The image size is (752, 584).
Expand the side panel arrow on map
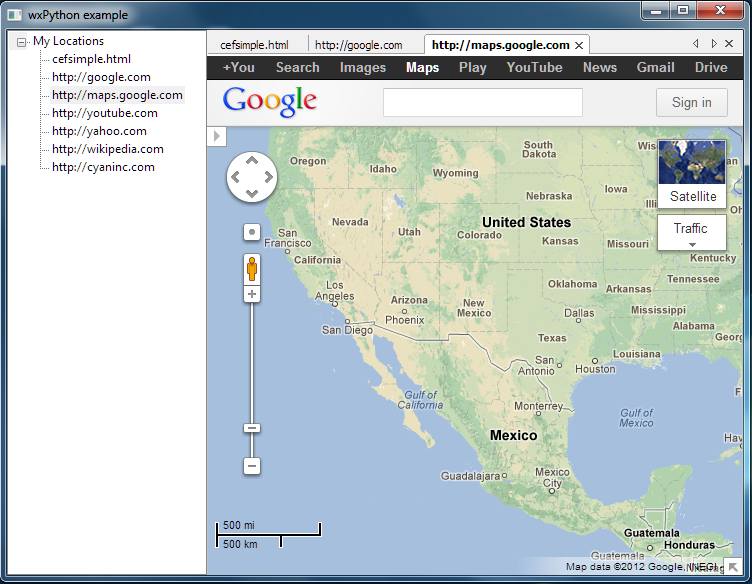pyautogui.click(x=217, y=136)
